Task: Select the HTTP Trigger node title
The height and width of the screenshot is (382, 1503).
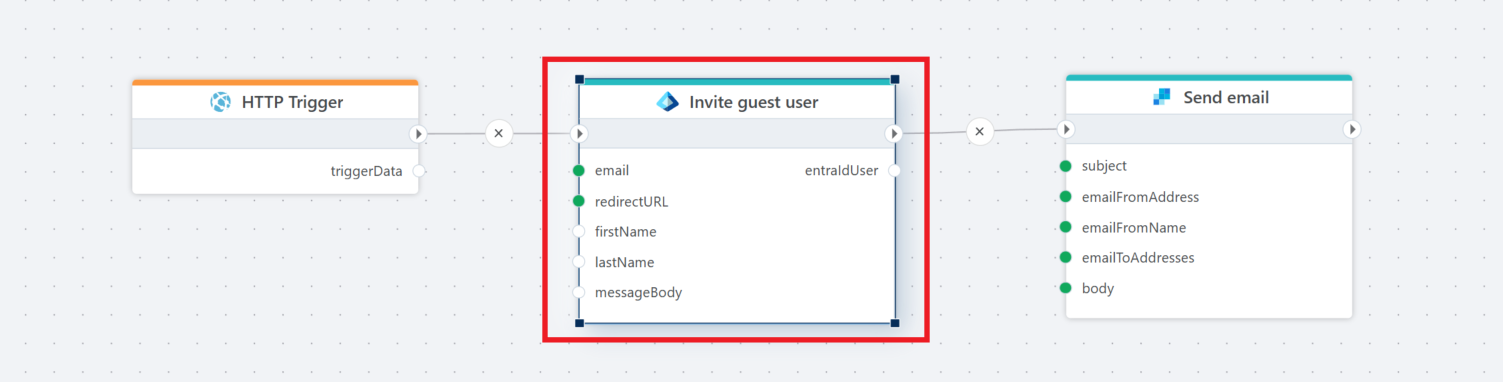Action: coord(292,102)
